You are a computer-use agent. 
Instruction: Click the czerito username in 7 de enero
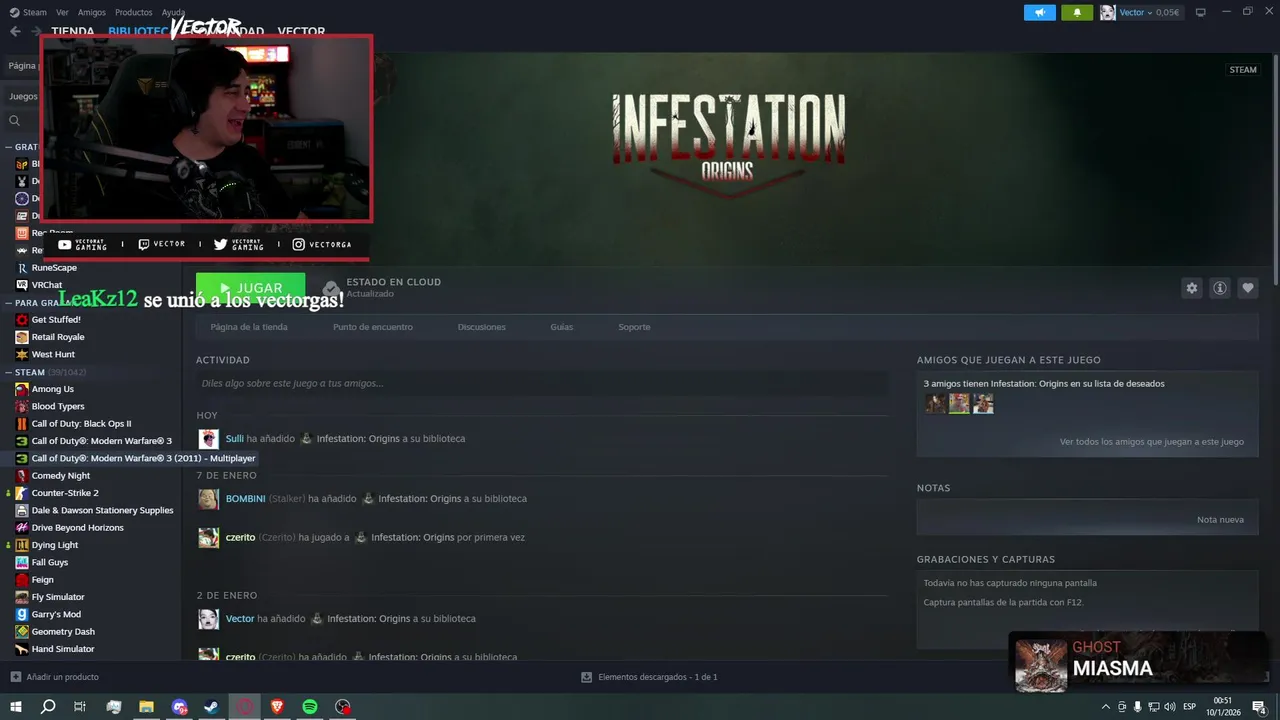click(x=240, y=538)
